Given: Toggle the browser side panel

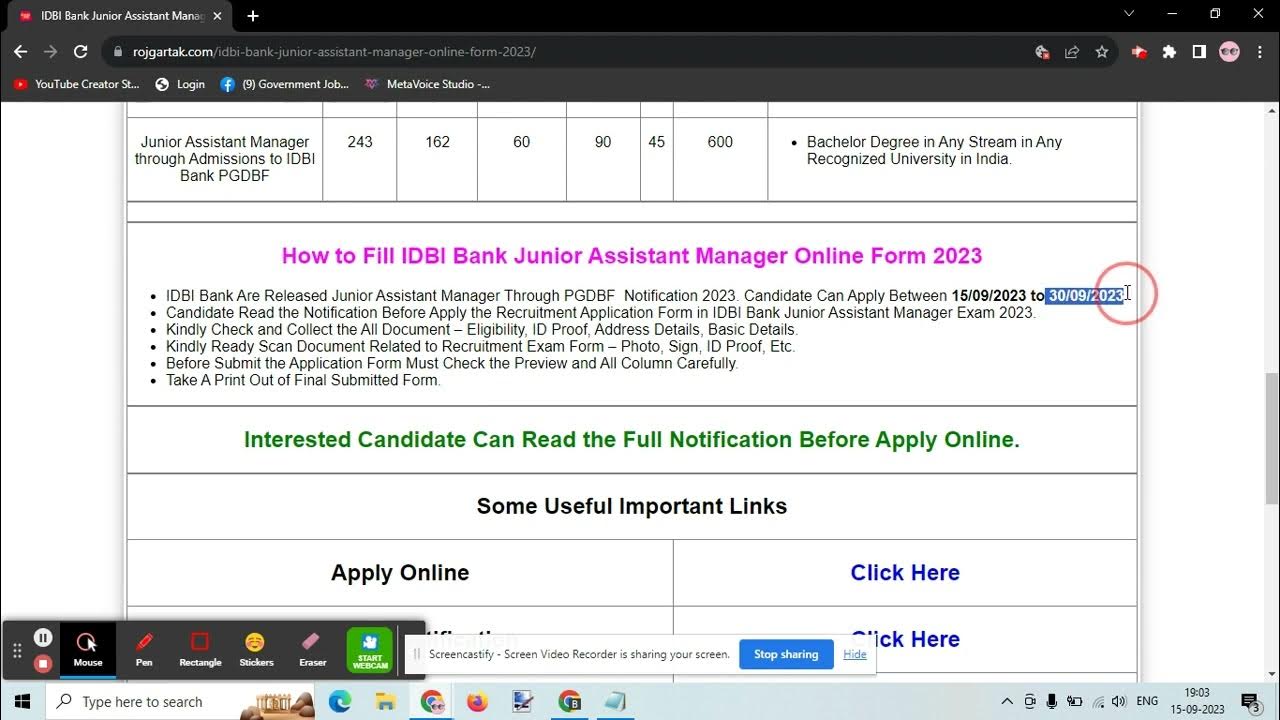Looking at the screenshot, I should coord(1199,52).
